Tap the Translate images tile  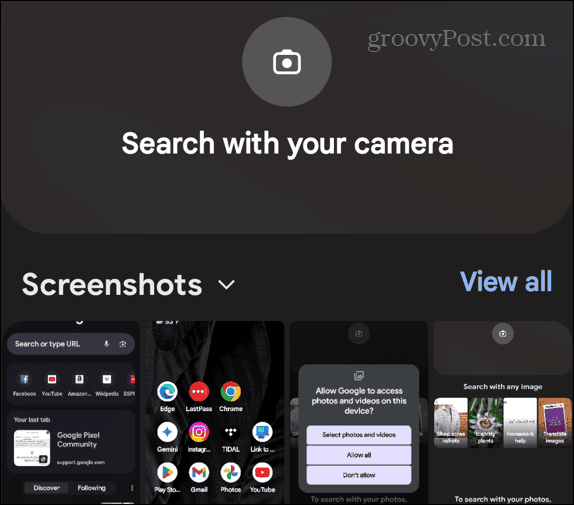555,422
